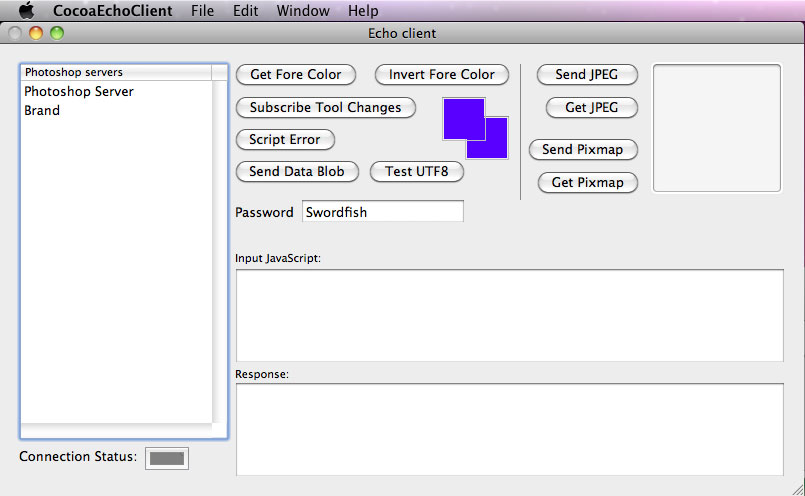Click inside the Input JavaScript text area
Viewport: 805px width, 496px height.
coord(510,316)
